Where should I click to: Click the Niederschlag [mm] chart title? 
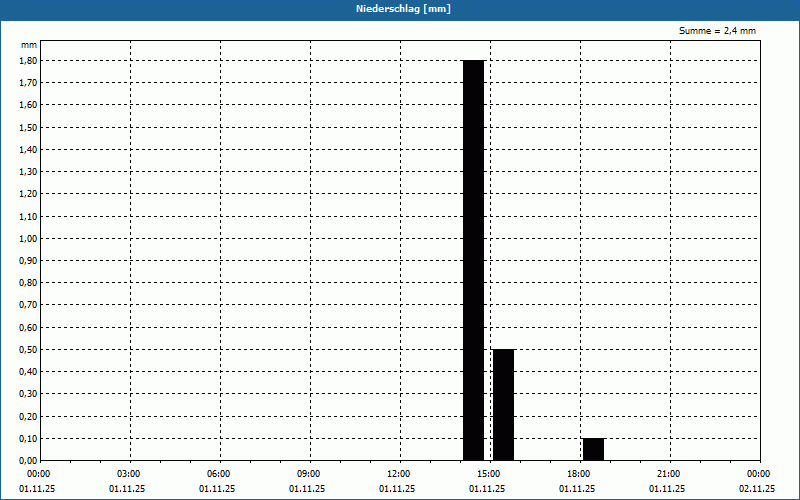point(403,9)
